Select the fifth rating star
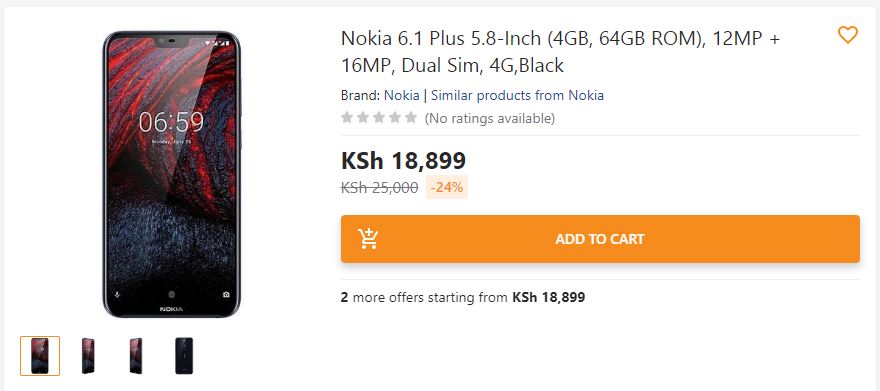 (x=411, y=118)
